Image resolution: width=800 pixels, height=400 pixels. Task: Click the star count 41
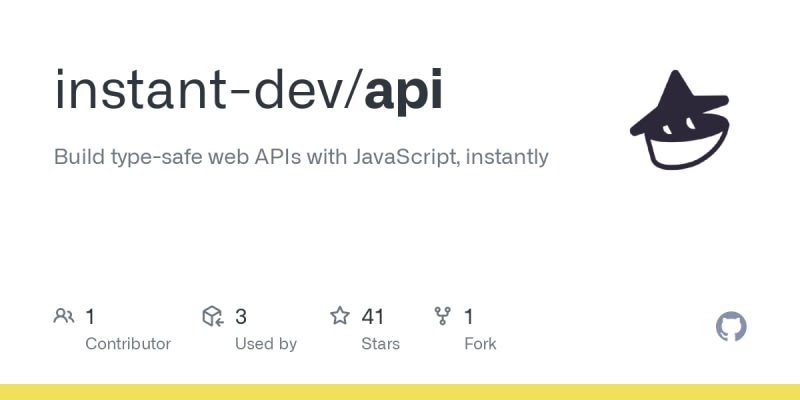[373, 317]
